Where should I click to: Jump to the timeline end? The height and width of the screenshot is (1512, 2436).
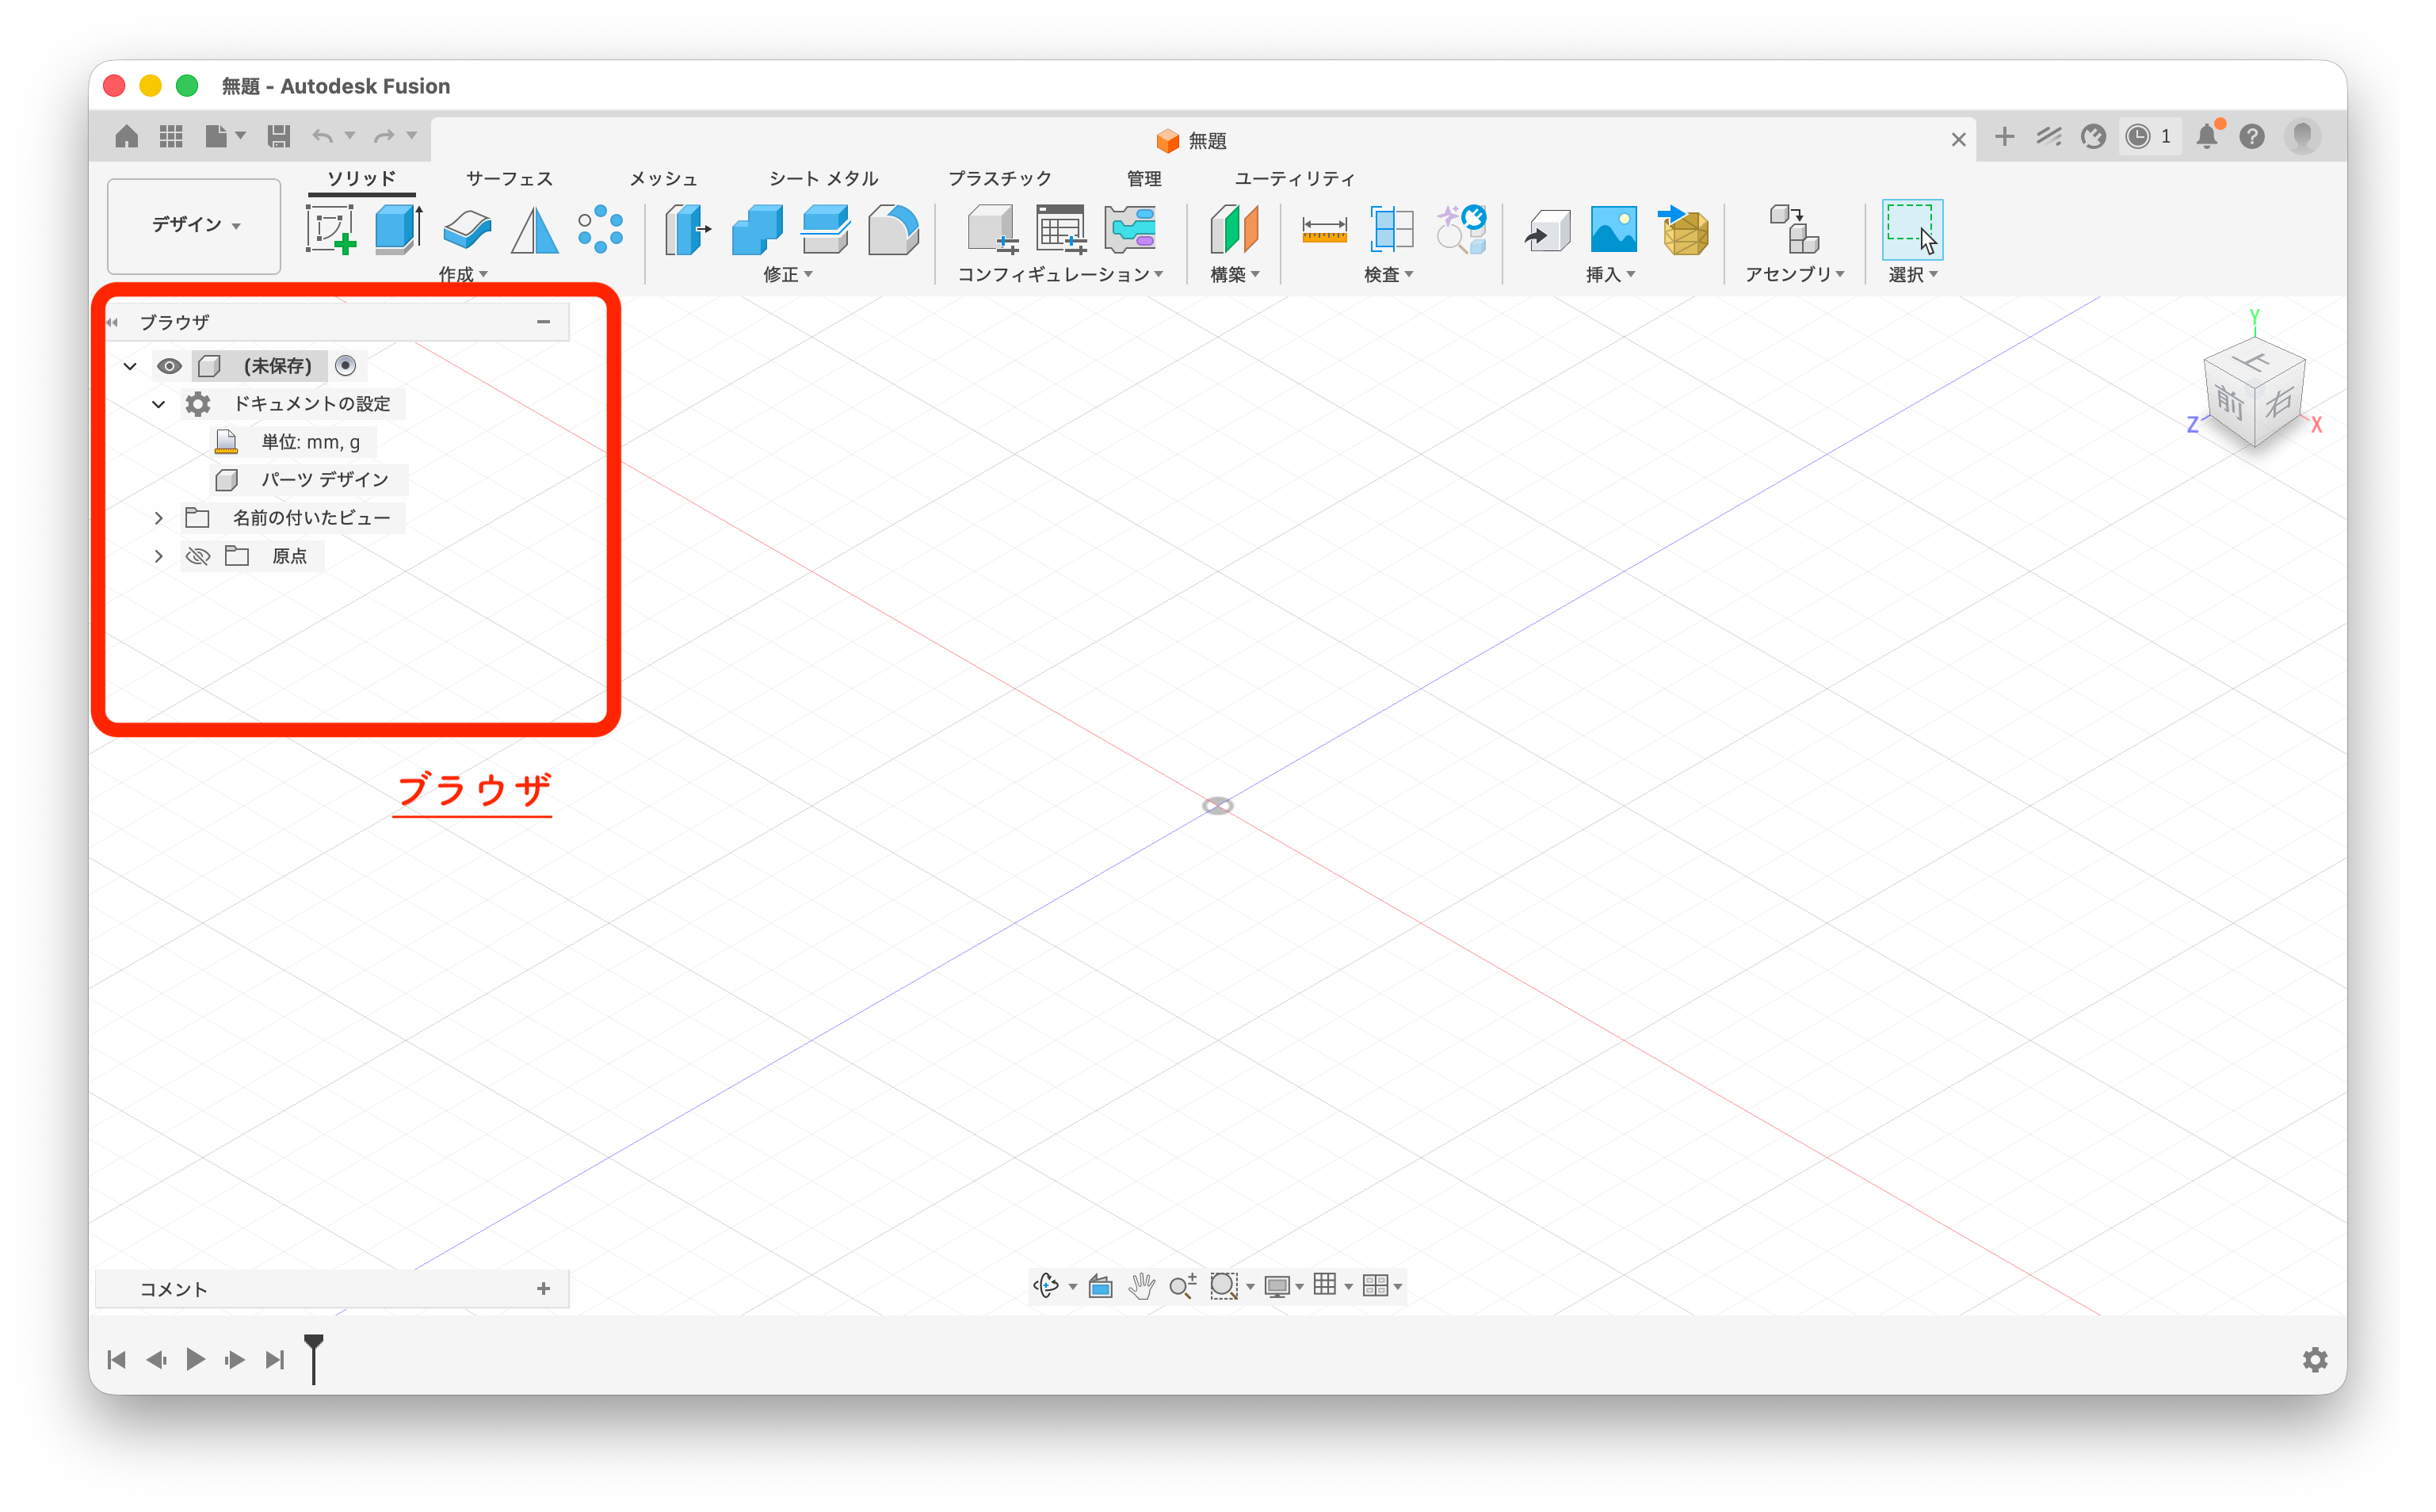[275, 1359]
